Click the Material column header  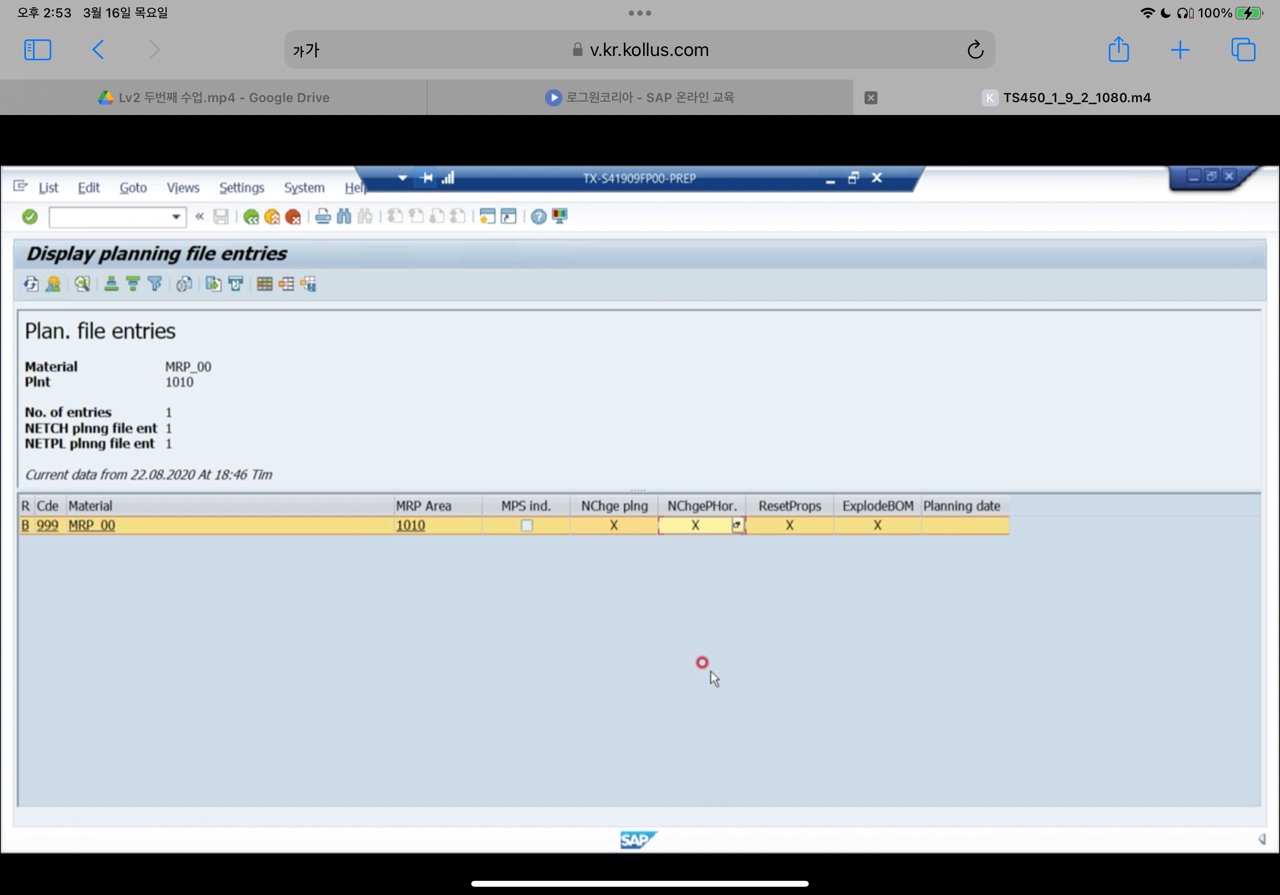click(x=229, y=506)
